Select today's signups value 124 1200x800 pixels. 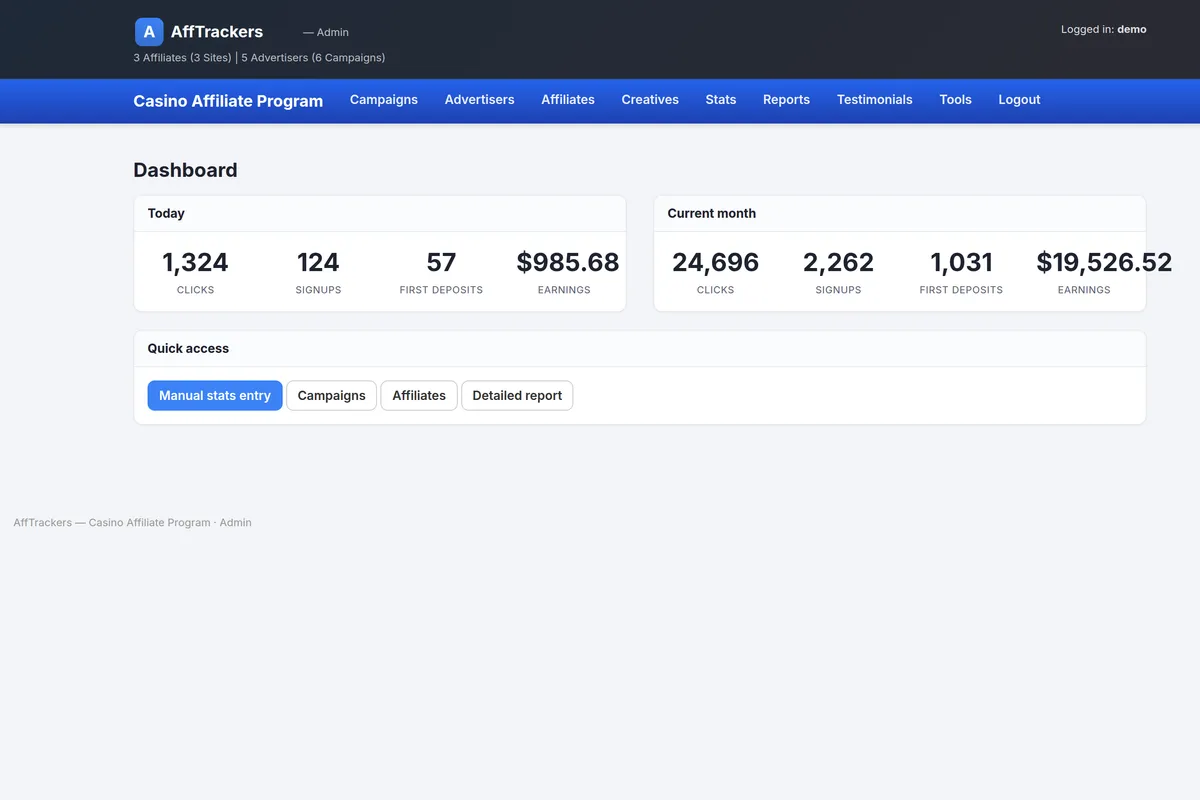coord(318,262)
